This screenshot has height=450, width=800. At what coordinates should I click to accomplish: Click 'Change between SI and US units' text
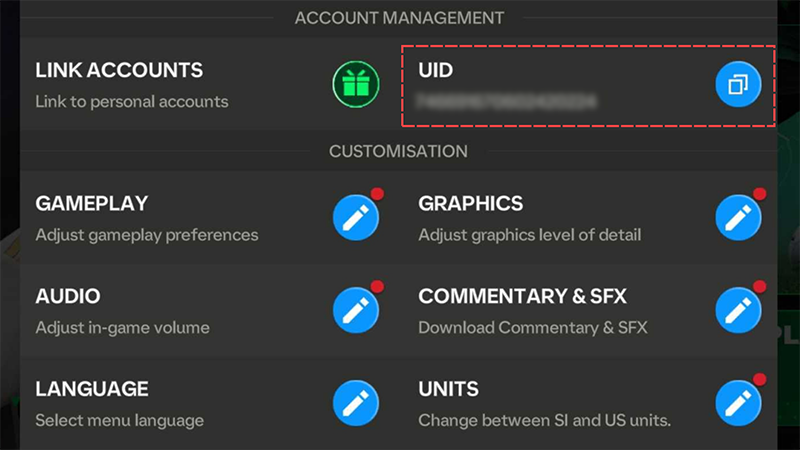(x=544, y=420)
